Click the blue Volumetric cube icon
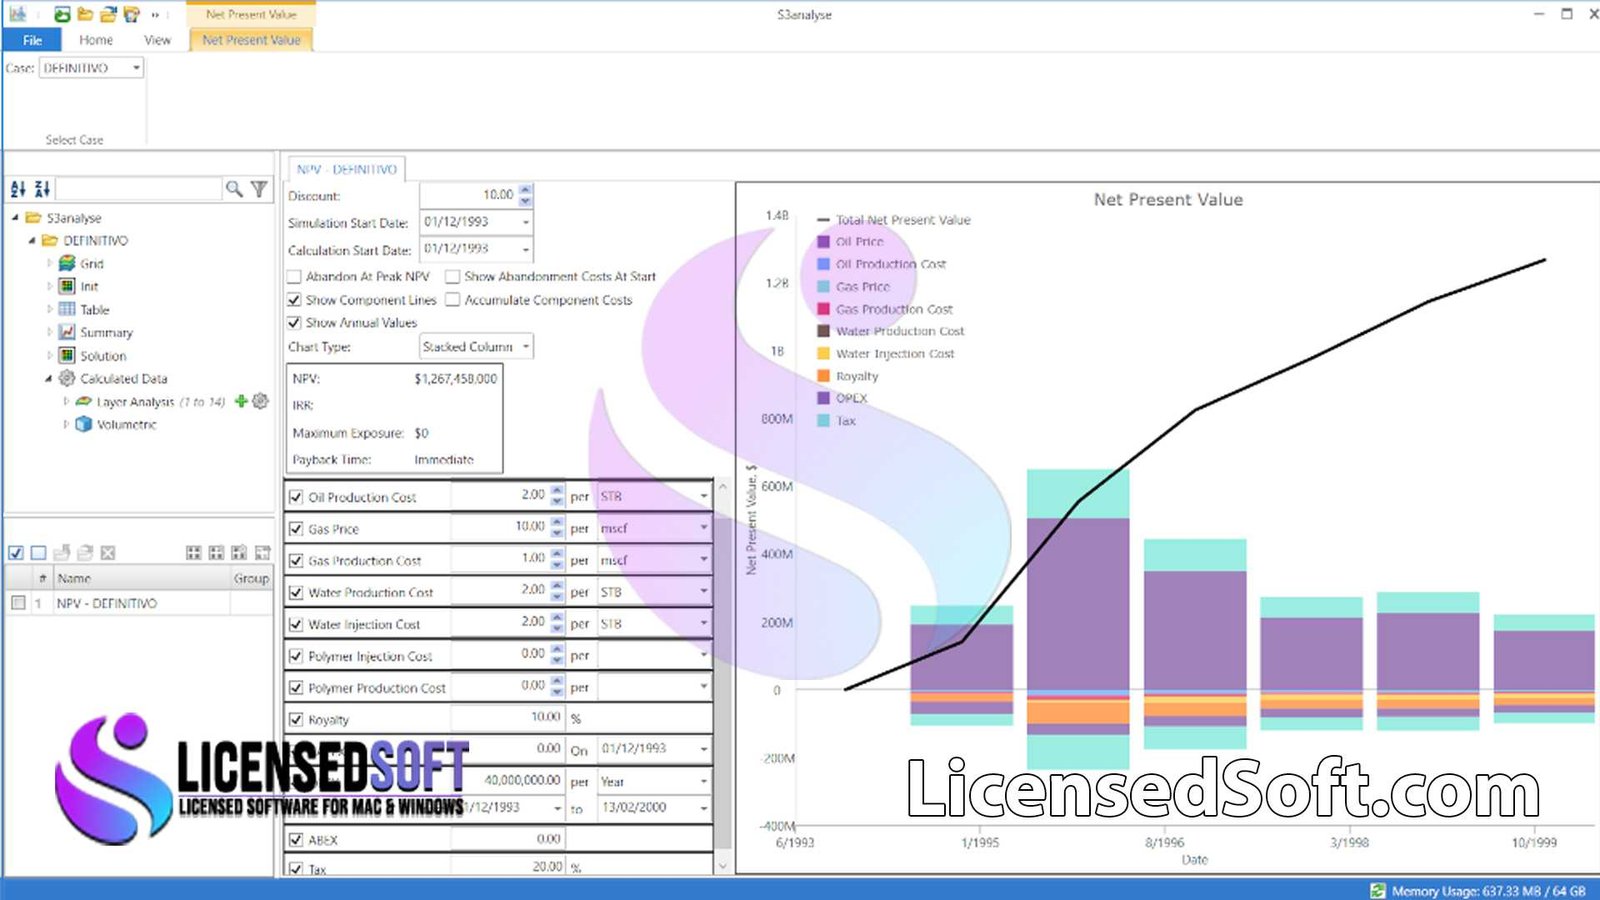This screenshot has height=900, width=1600. [x=84, y=424]
